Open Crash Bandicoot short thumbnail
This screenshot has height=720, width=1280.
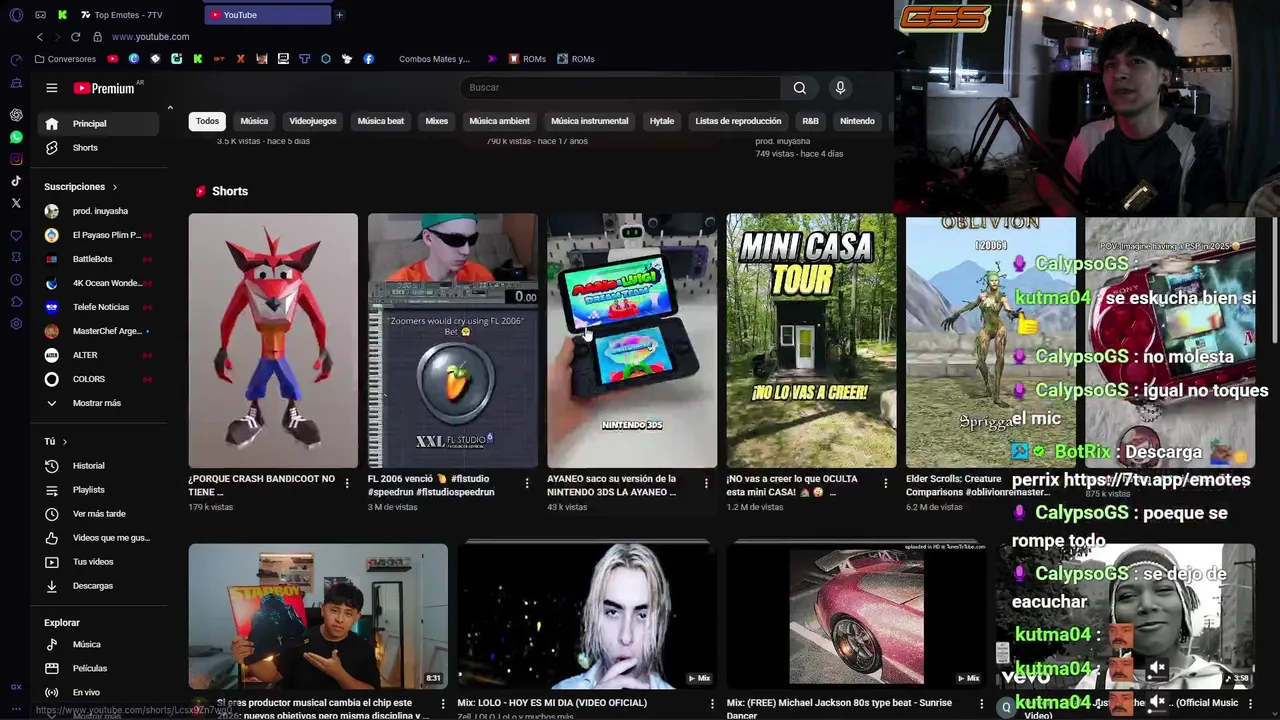click(273, 340)
